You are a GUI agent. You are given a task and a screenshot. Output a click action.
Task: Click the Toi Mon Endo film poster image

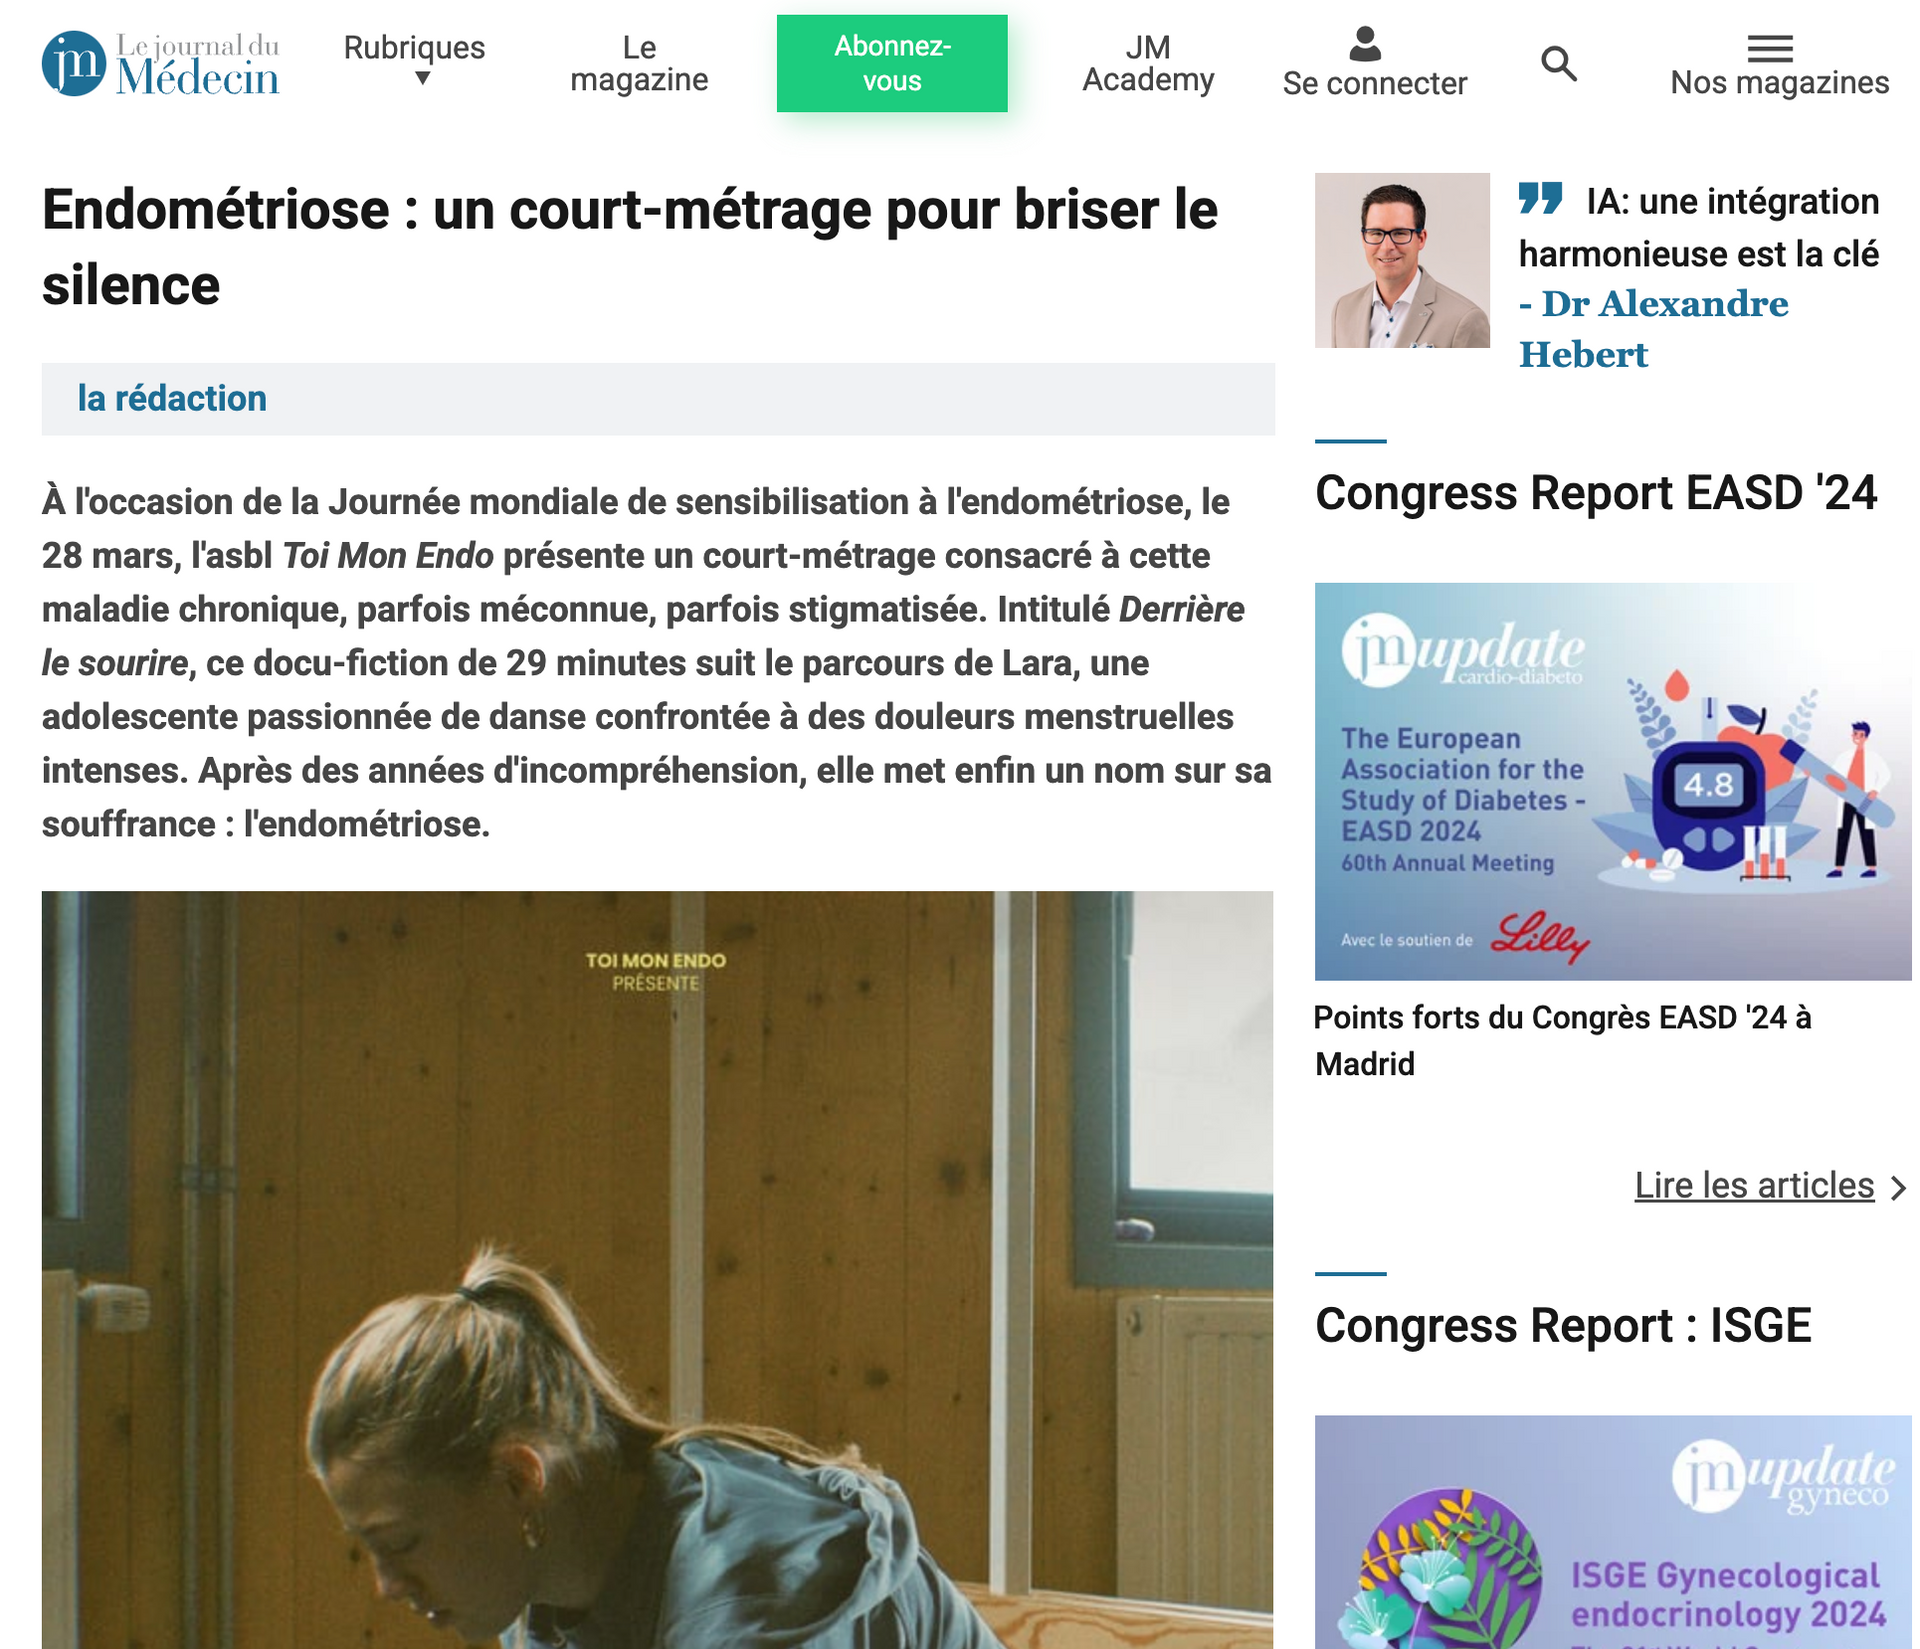pyautogui.click(x=657, y=1269)
